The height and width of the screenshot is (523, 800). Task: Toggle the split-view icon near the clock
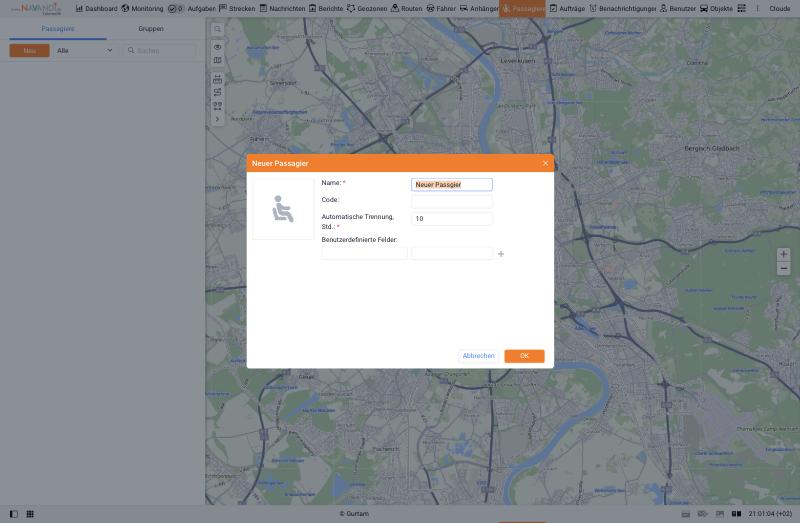(736, 514)
